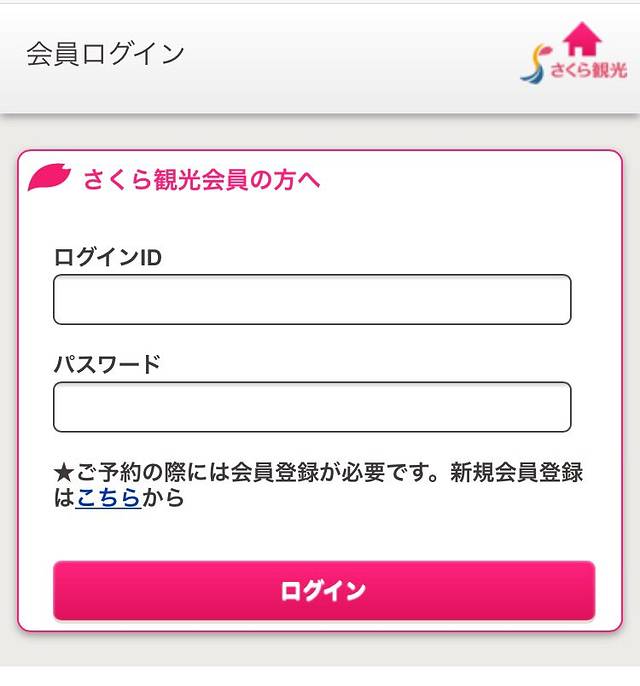640x686 pixels.
Task: Click the gray strip above the login card
Action: pyautogui.click(x=320, y=132)
